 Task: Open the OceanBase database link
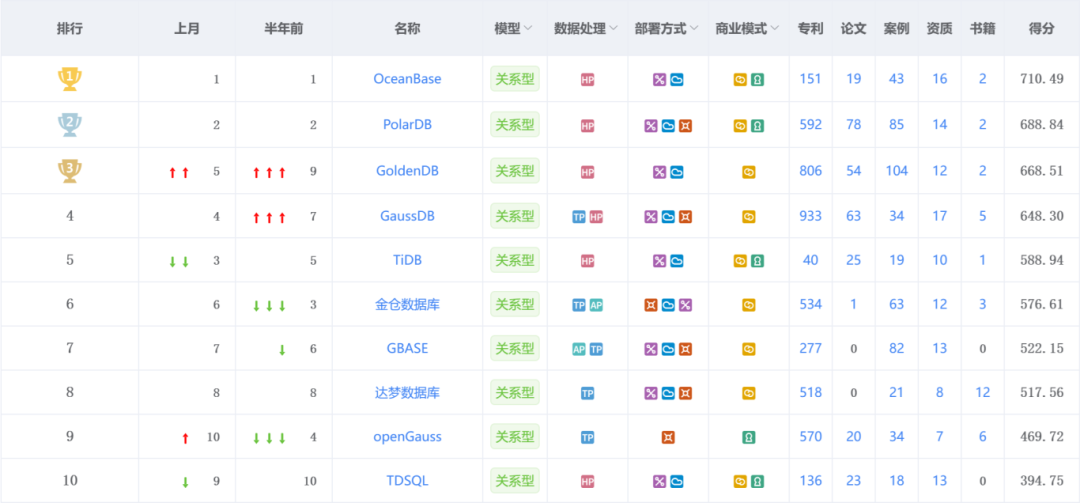[x=407, y=79]
